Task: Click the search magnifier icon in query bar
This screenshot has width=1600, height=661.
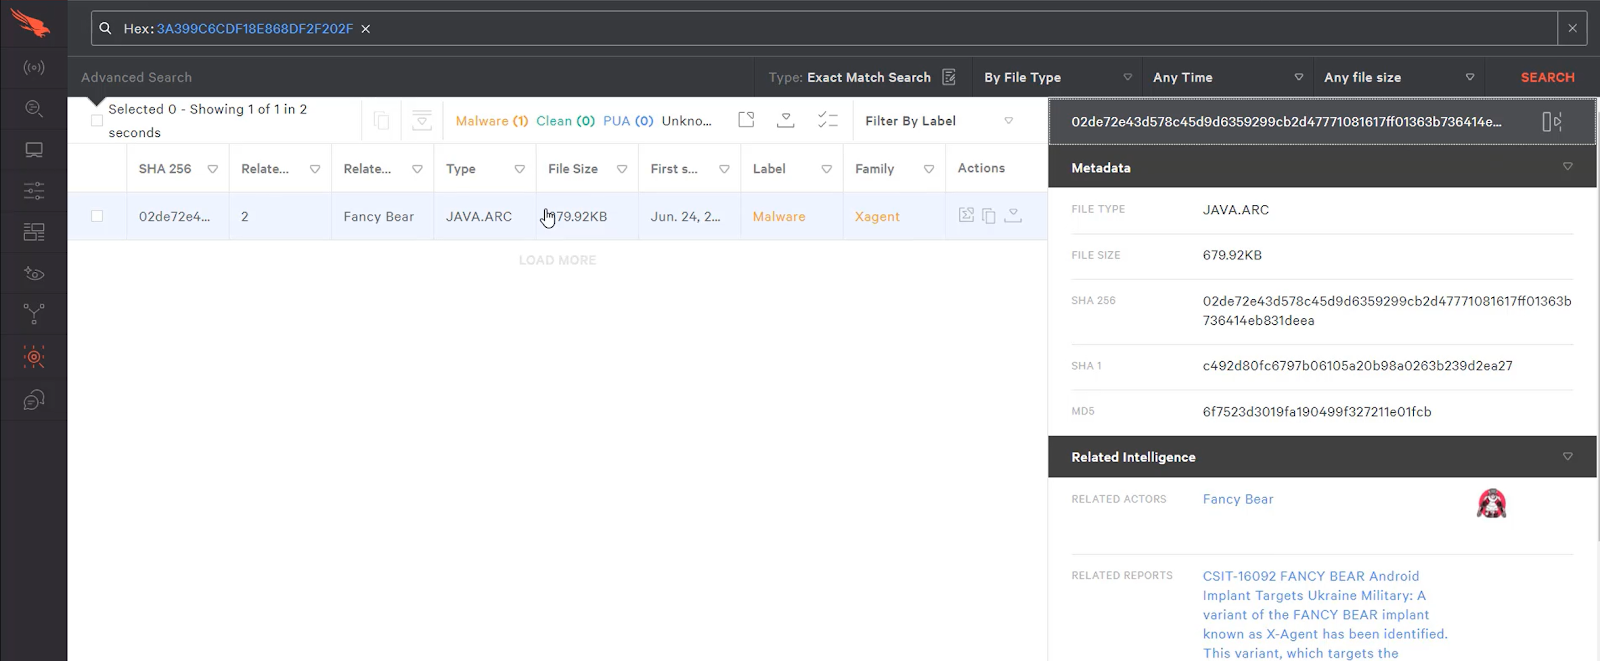Action: (x=105, y=28)
